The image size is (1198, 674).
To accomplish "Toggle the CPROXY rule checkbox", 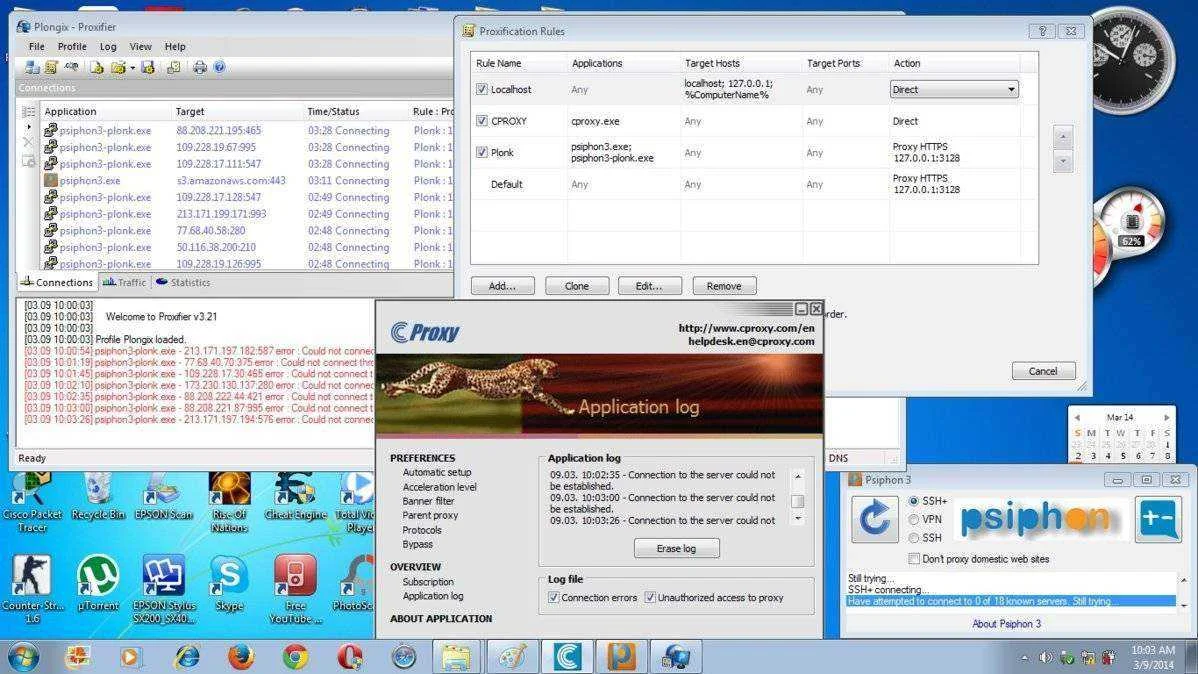I will coord(481,121).
